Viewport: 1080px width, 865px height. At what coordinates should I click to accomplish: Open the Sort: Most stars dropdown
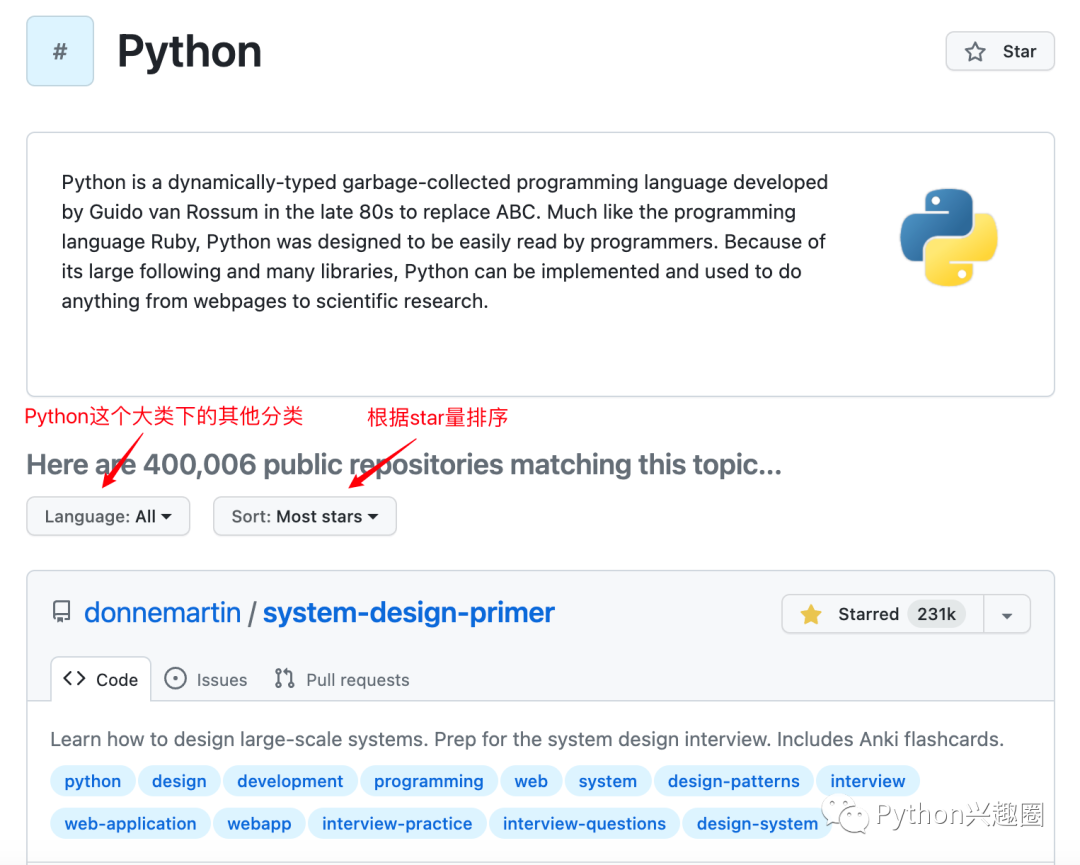pyautogui.click(x=304, y=516)
